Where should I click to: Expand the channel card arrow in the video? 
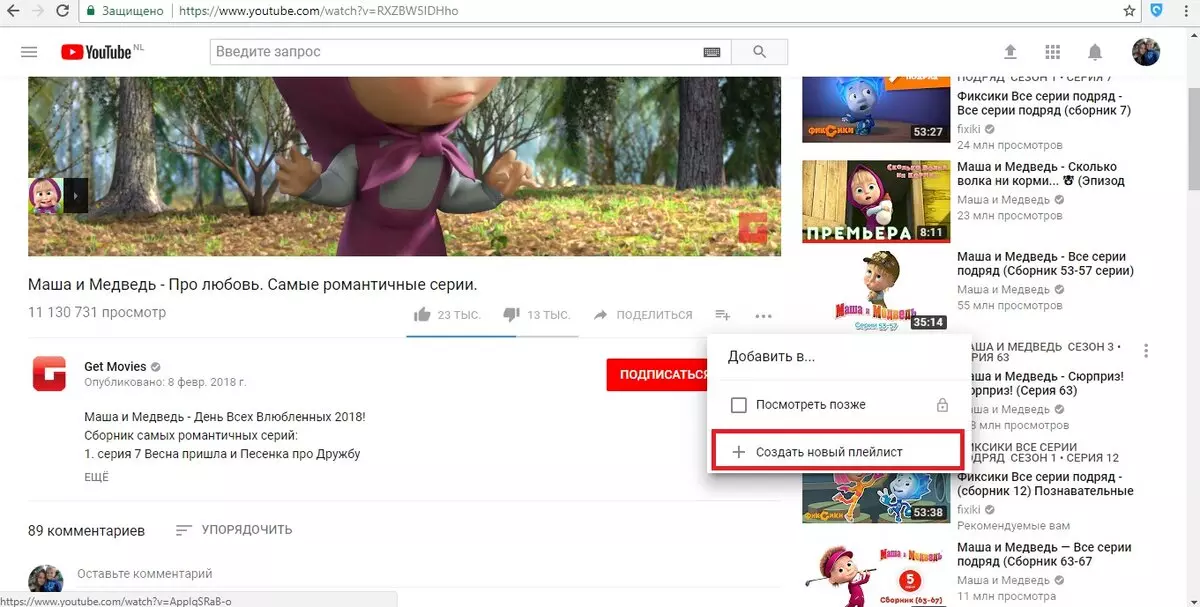(x=77, y=195)
